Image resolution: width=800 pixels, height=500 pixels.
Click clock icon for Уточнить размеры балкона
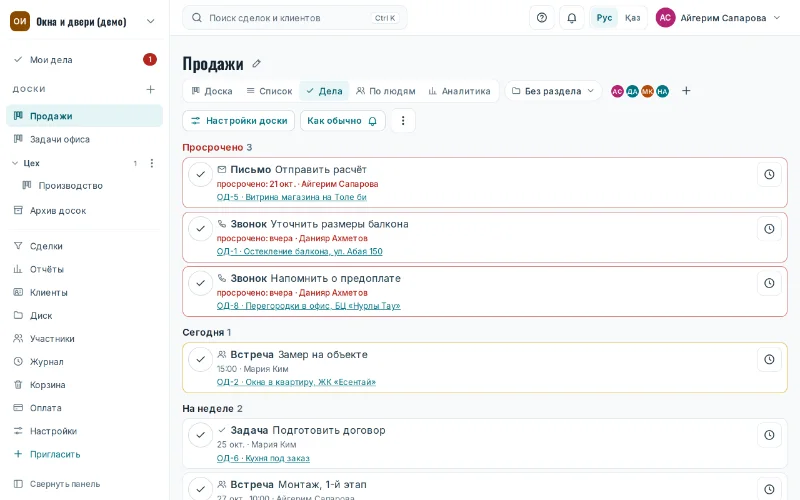coord(769,229)
